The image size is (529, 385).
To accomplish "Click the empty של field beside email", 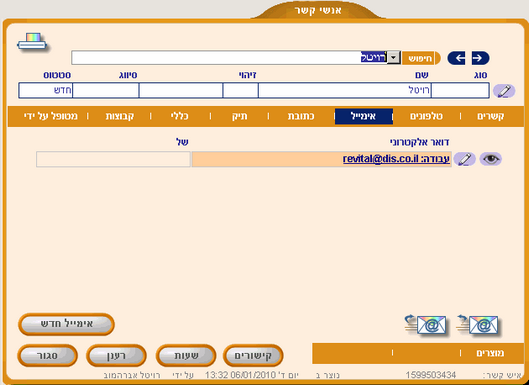I will pyautogui.click(x=113, y=159).
